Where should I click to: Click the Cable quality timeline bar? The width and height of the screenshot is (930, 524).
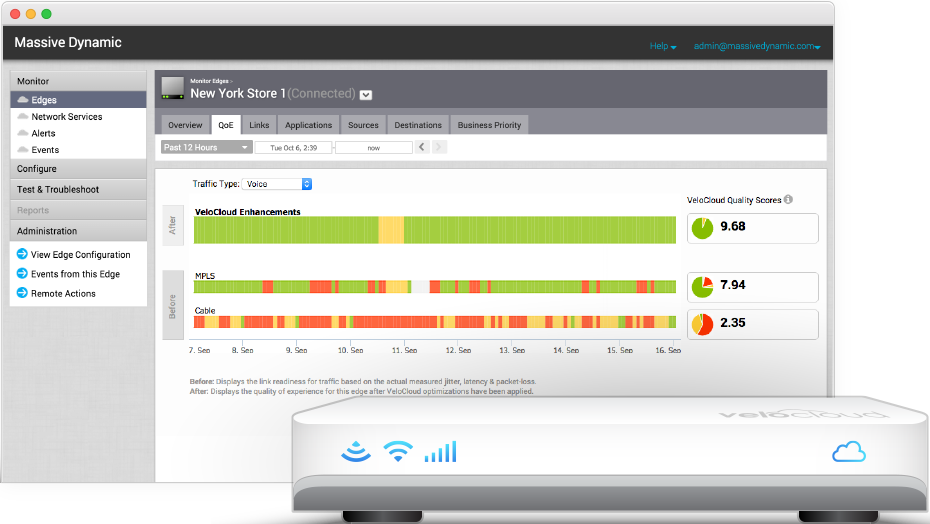pos(435,322)
